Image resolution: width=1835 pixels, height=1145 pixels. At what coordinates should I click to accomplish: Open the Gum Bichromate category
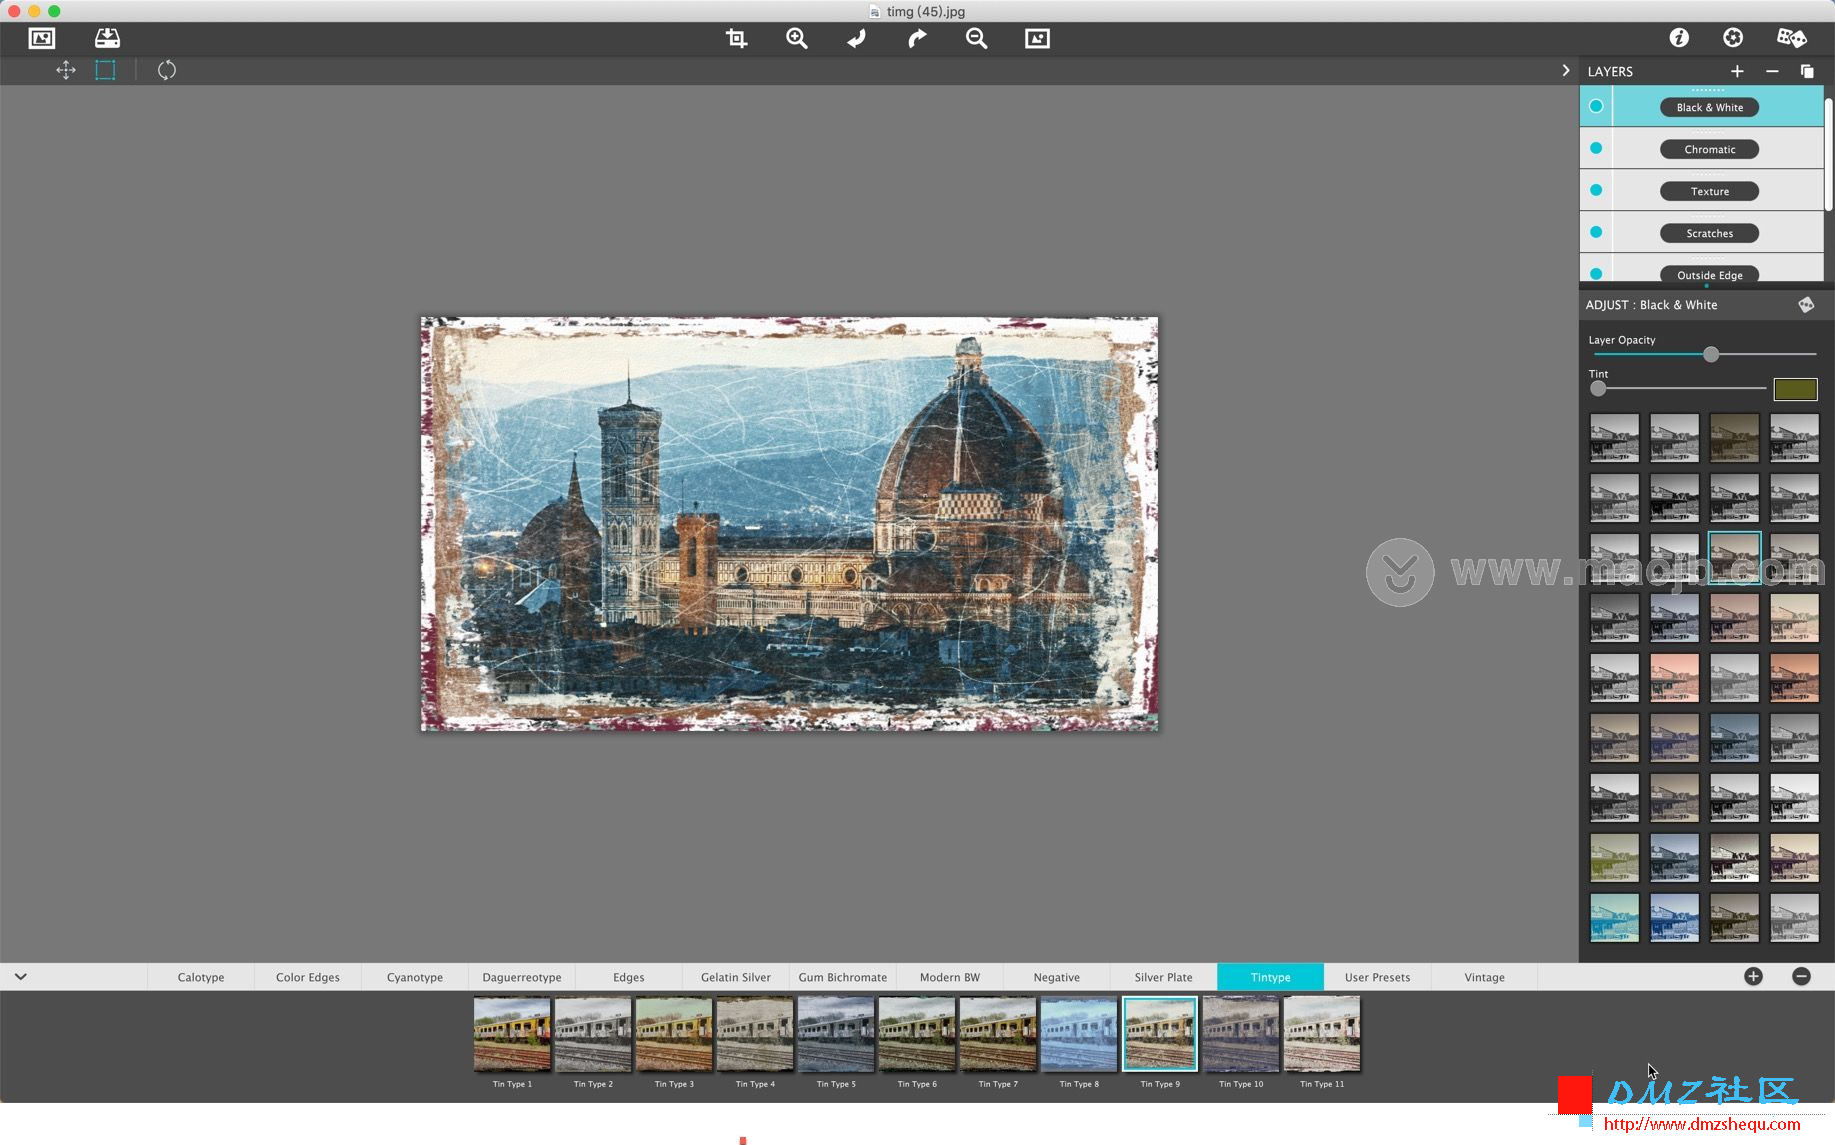click(x=843, y=977)
